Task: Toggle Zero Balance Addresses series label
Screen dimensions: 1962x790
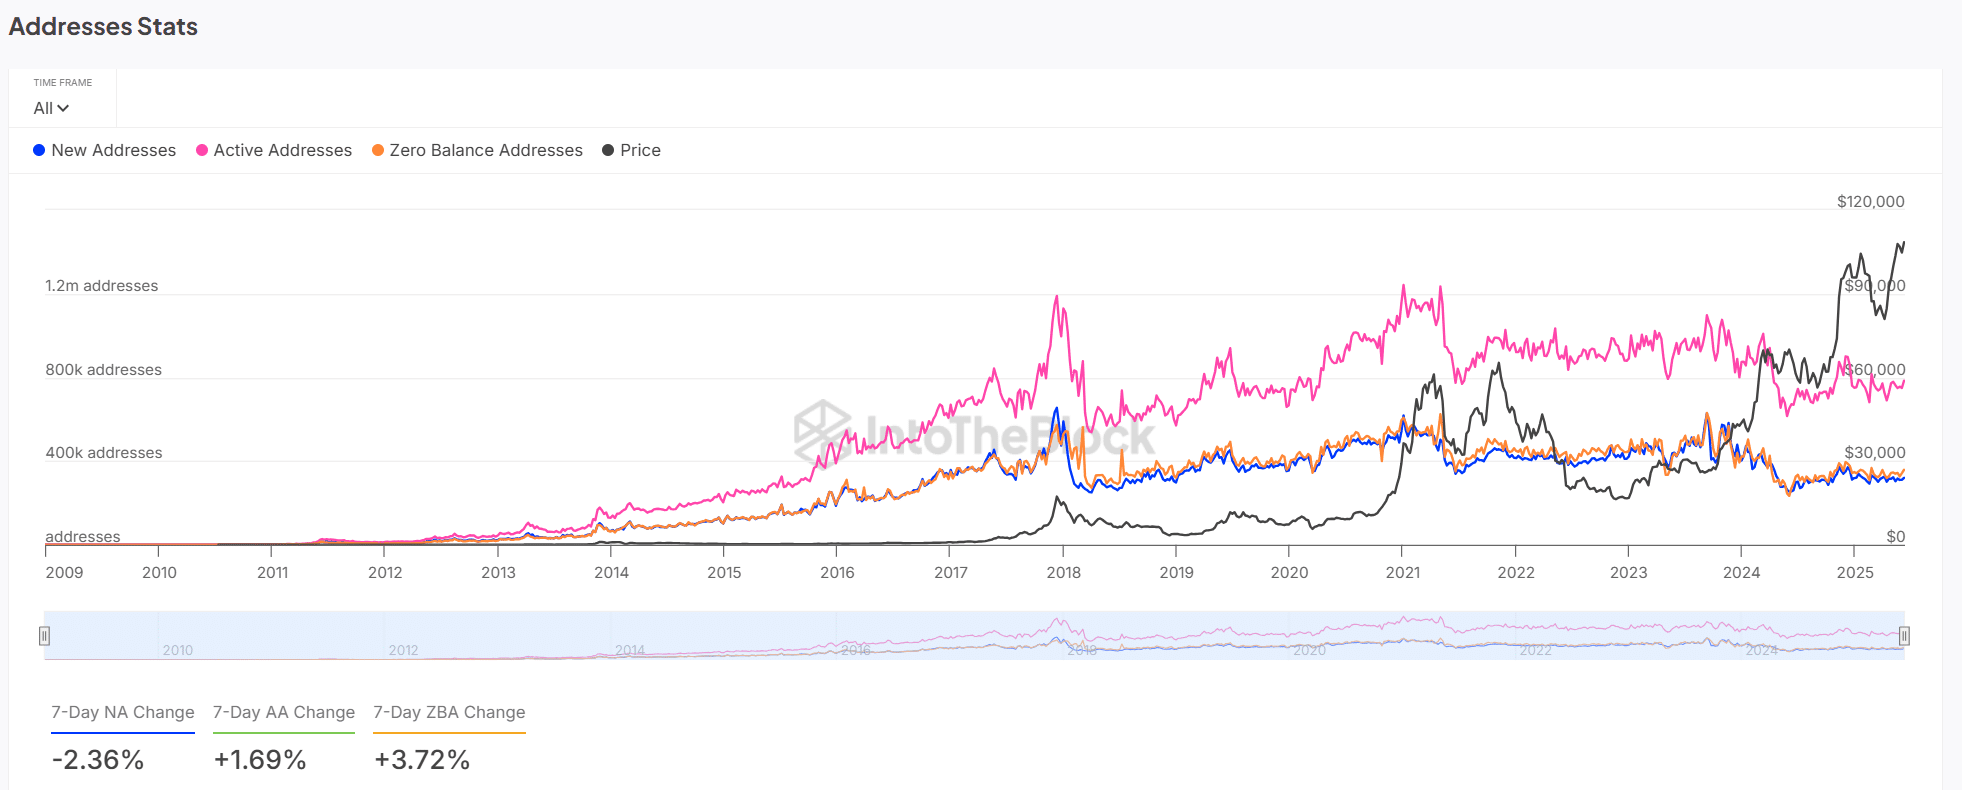Action: (486, 150)
